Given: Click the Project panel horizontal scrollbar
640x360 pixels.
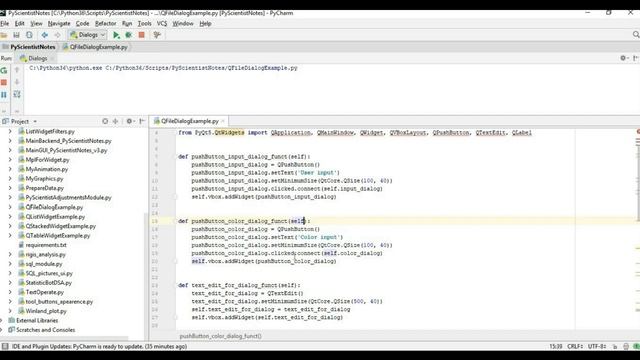Looking at the screenshot, I should point(64,339).
